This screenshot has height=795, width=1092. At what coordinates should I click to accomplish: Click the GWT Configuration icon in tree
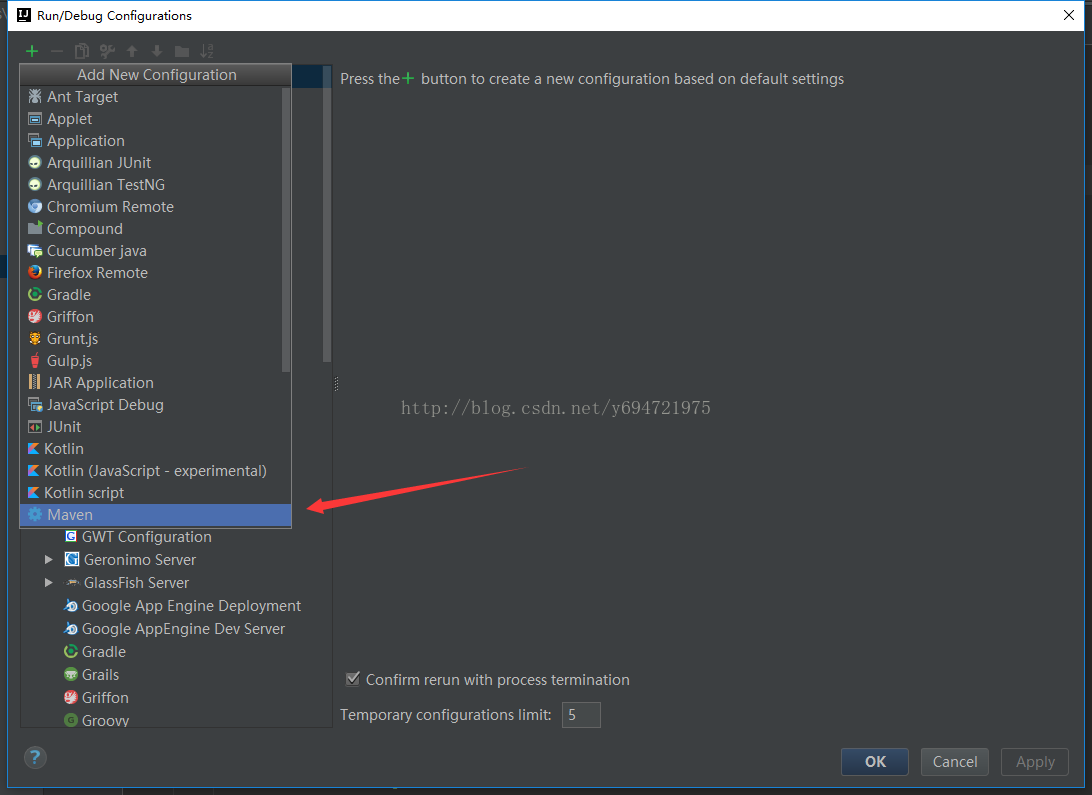tap(71, 536)
